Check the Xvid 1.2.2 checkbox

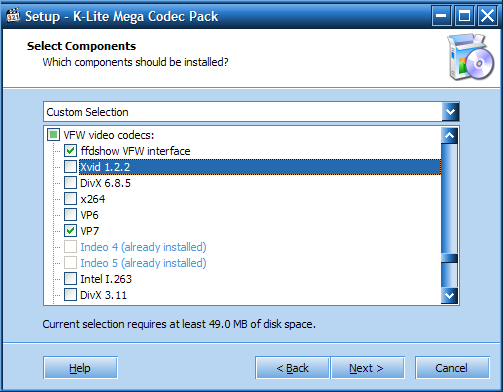click(70, 167)
